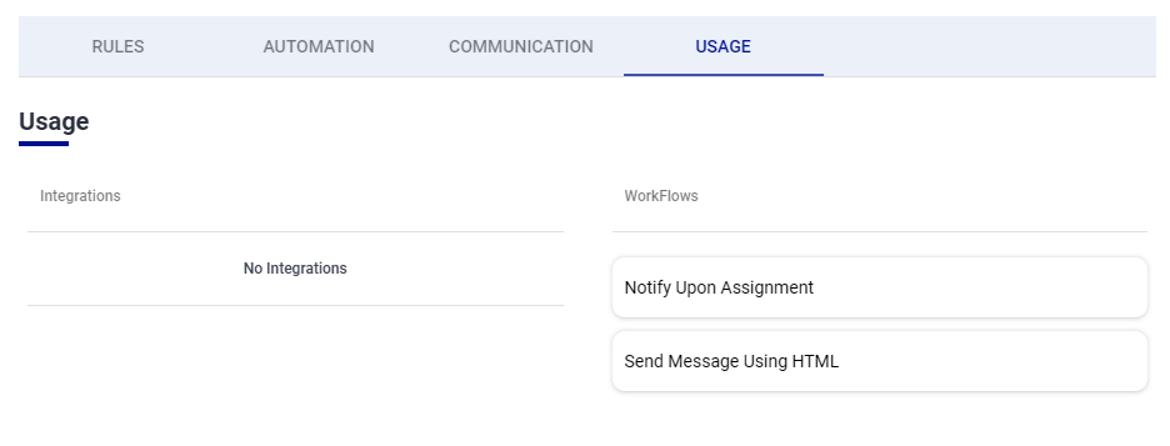Open the Send Message Using HTML workflow

[731, 362]
